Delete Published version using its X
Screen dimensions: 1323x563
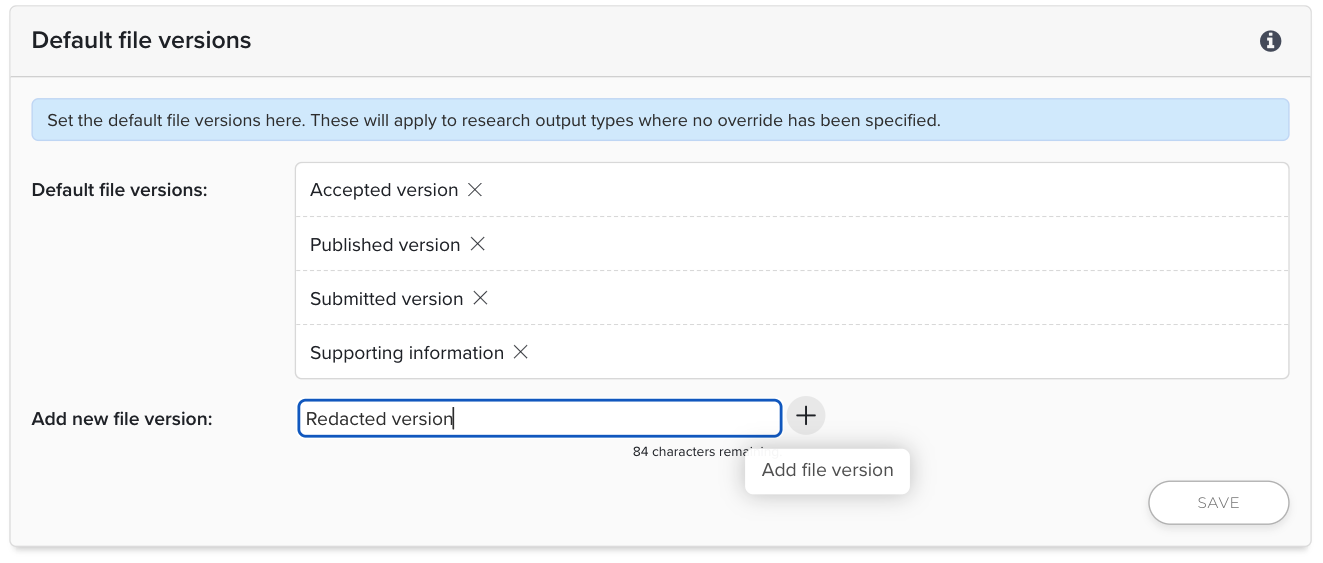click(478, 244)
